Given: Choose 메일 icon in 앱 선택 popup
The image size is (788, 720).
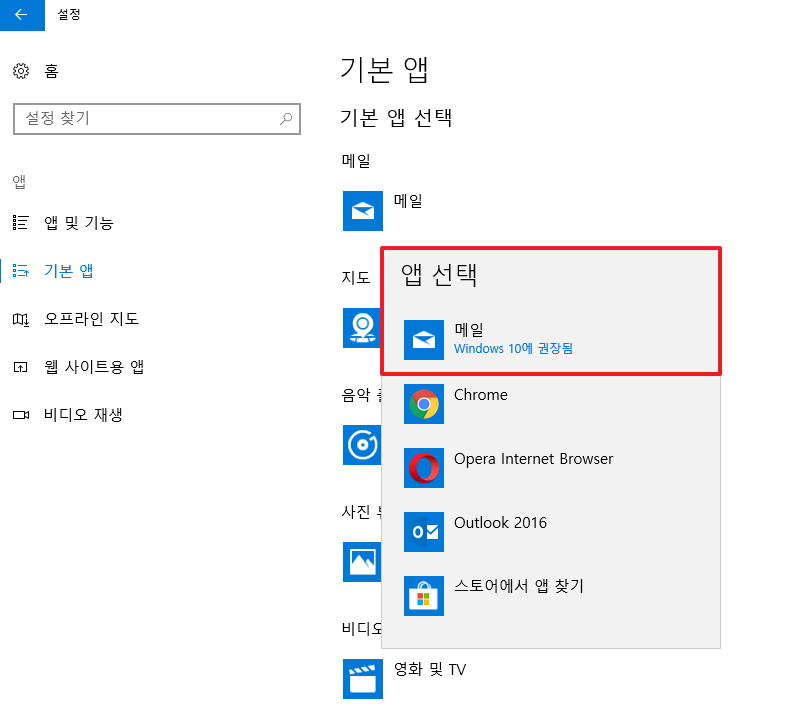Looking at the screenshot, I should coord(424,340).
